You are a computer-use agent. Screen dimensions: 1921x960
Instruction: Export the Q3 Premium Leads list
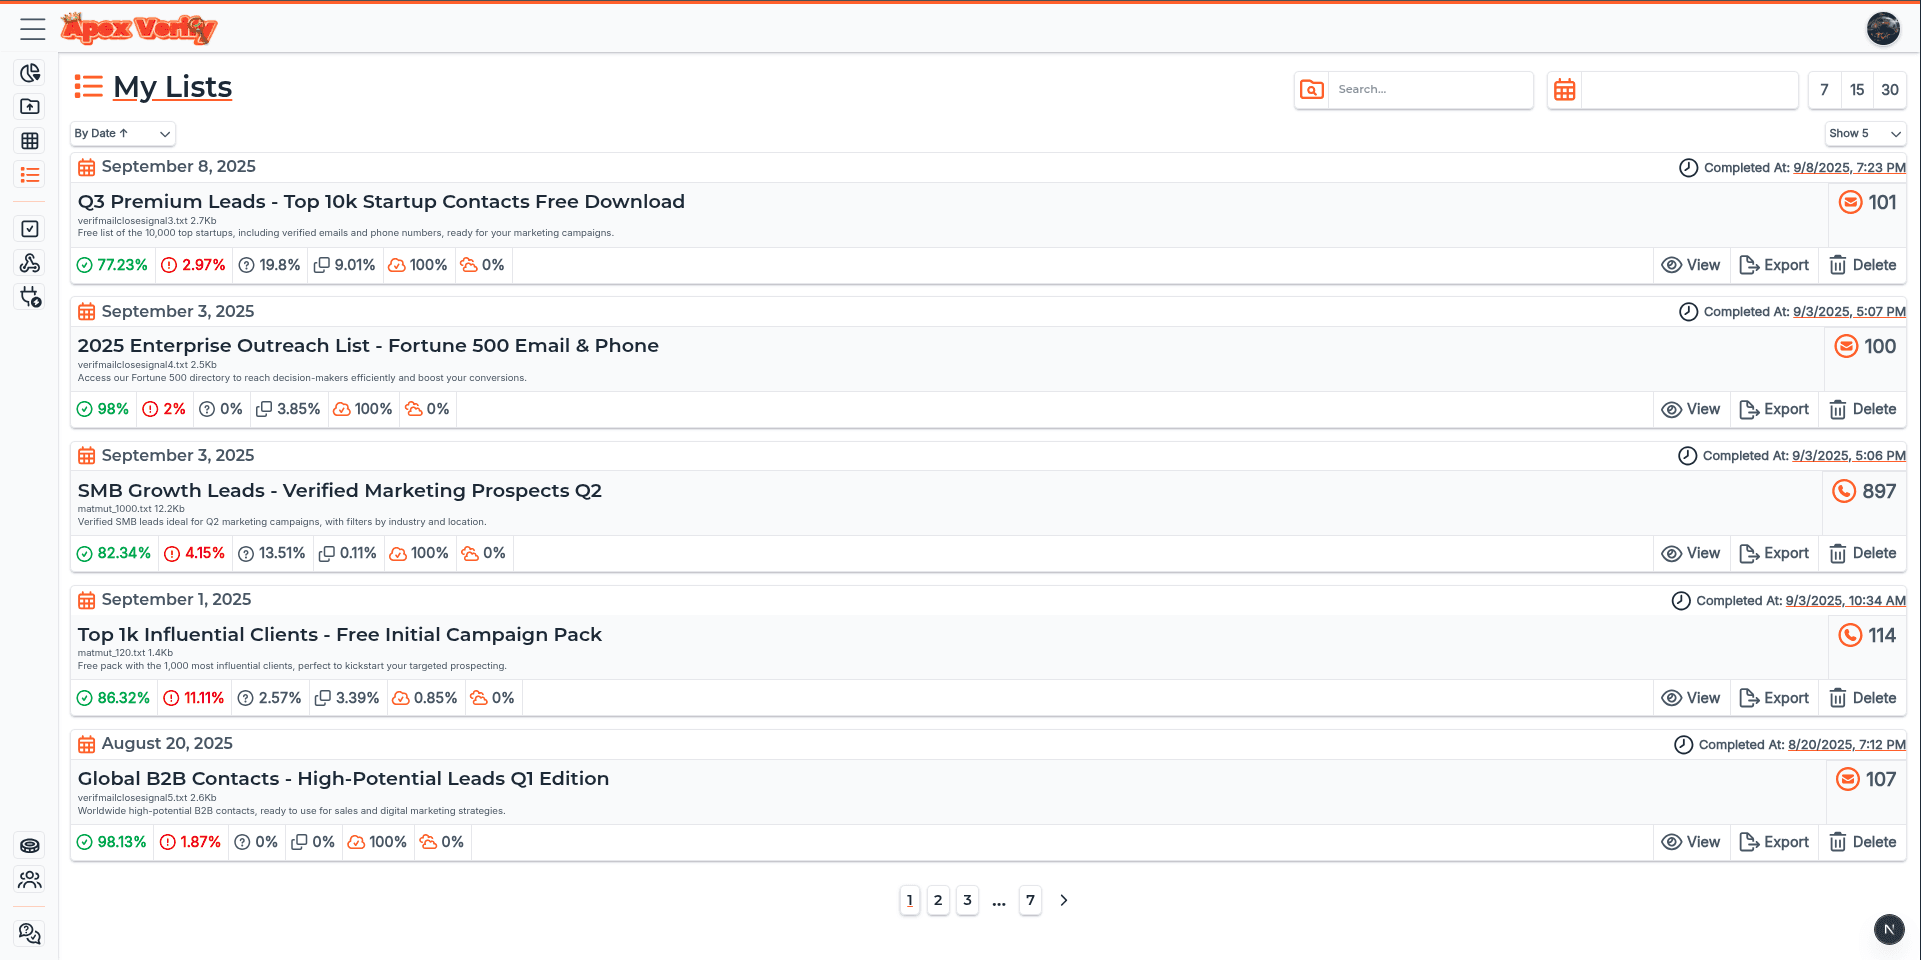pyautogui.click(x=1774, y=265)
